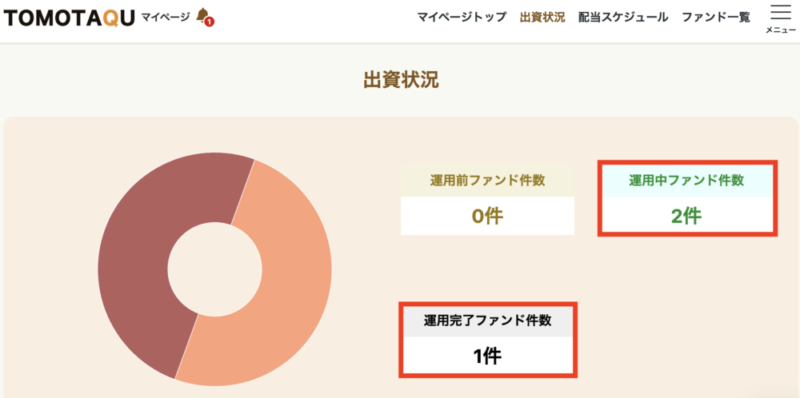Click the donut chart center hole
800x398 pixels.
215,269
